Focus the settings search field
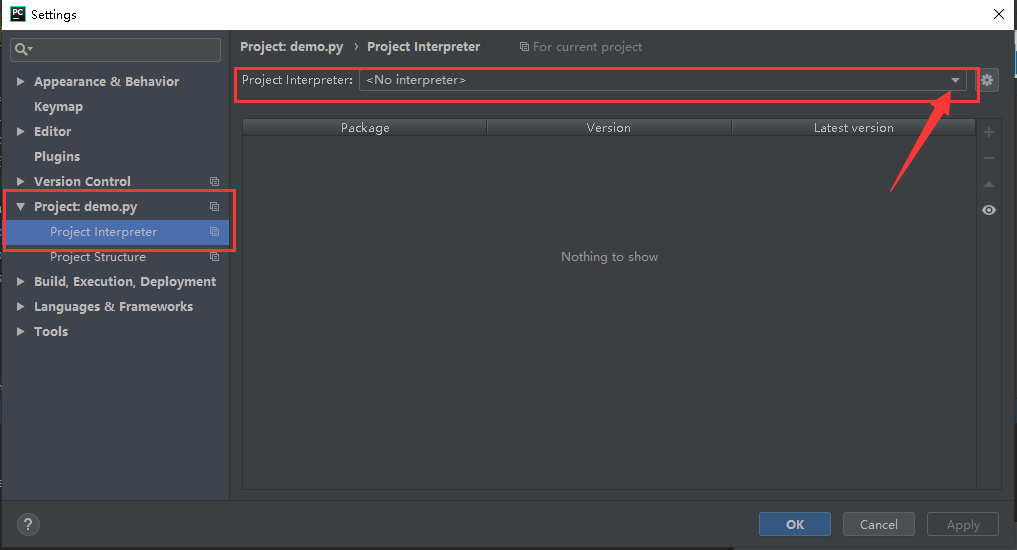Screen dimensions: 1017x550 115,49
